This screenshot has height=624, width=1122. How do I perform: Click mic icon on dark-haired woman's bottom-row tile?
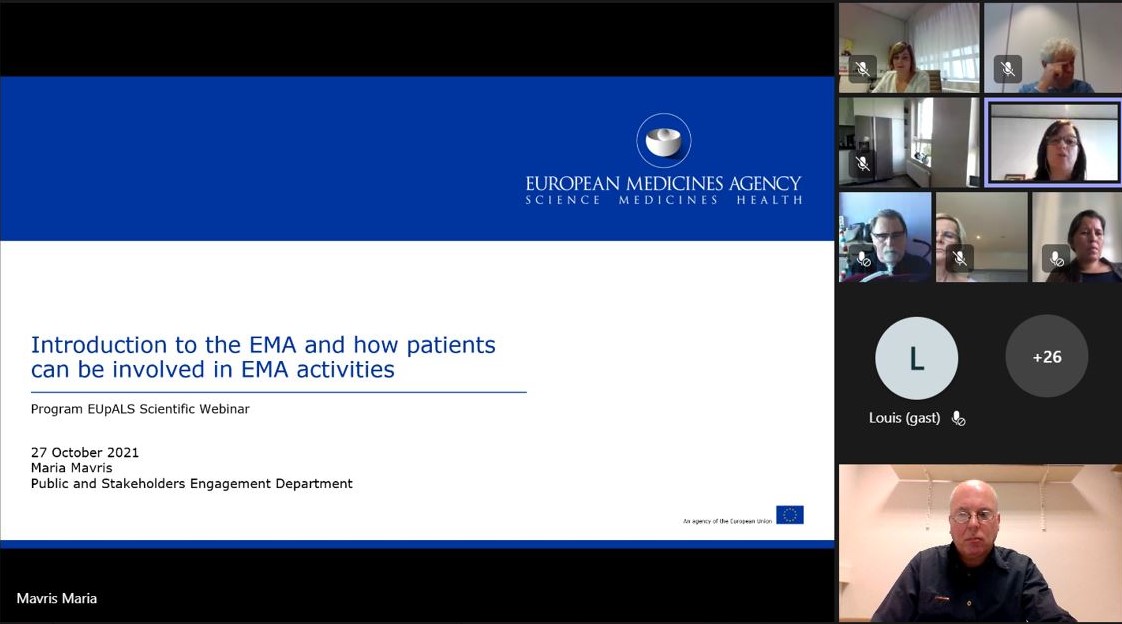[x=1055, y=258]
